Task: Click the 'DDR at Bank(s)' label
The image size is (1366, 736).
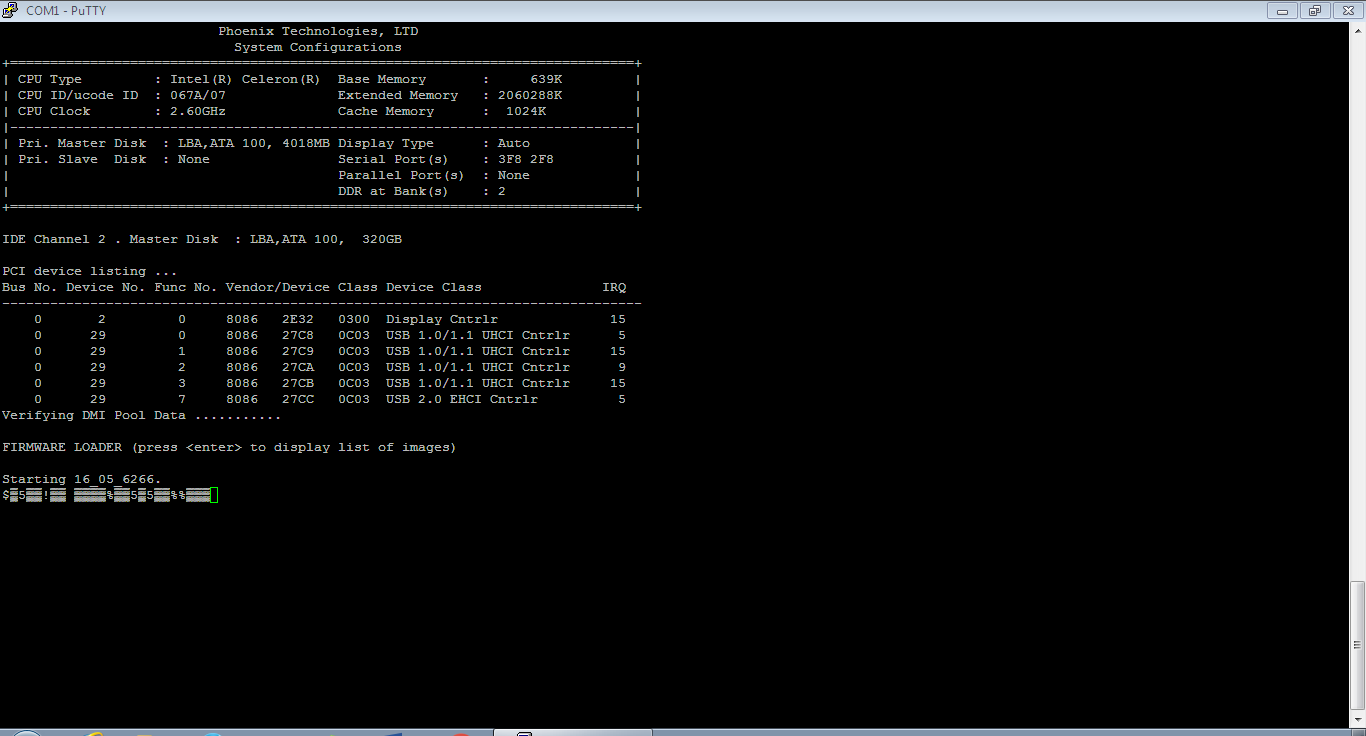Action: (394, 192)
